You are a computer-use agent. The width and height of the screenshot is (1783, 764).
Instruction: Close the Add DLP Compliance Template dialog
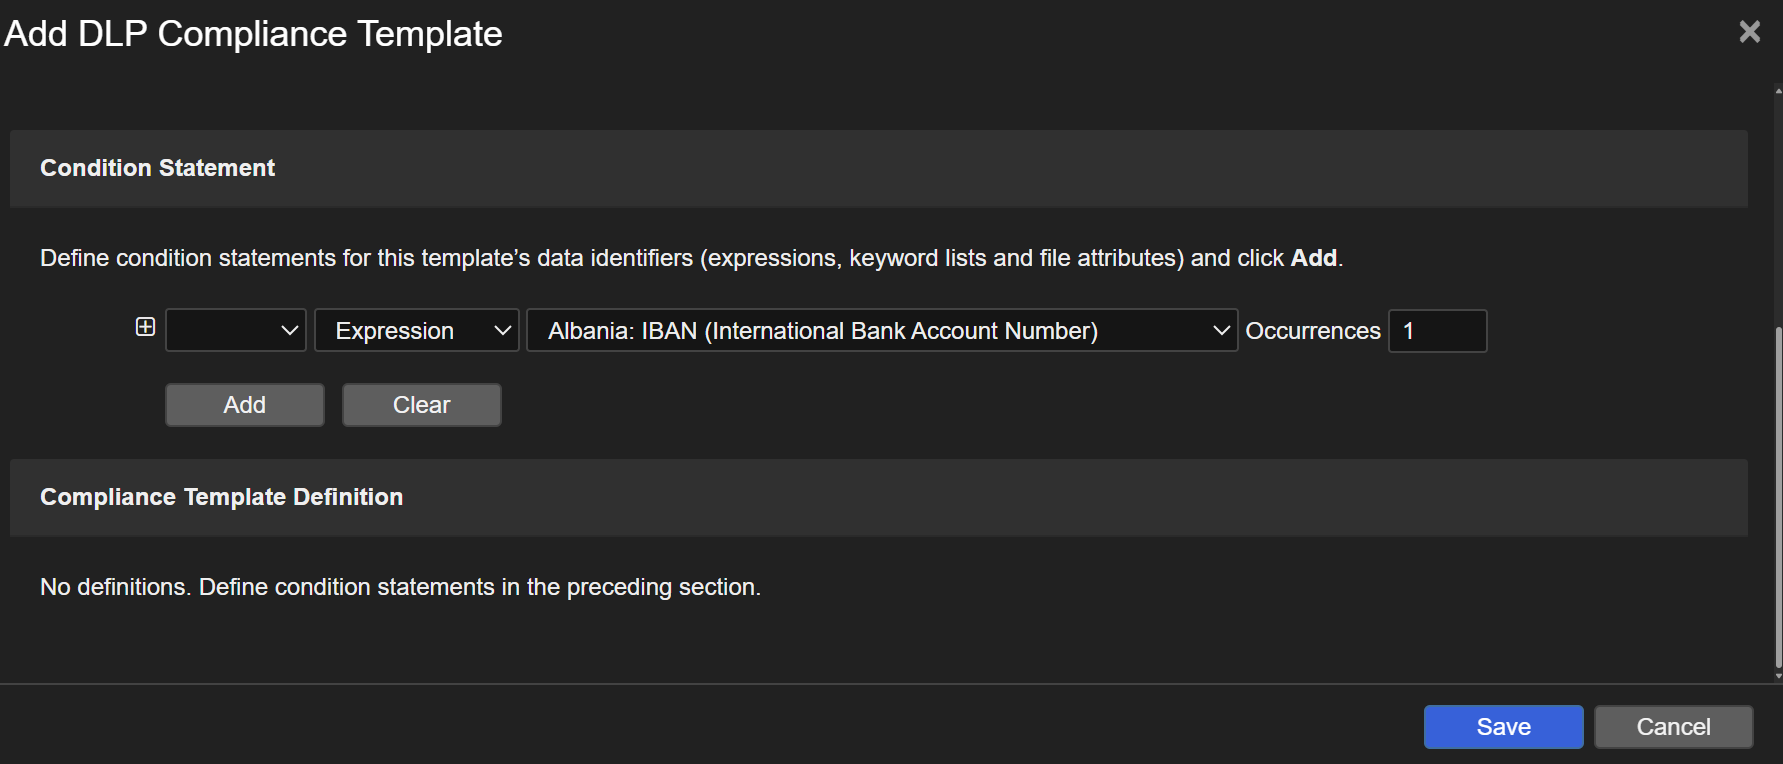(x=1749, y=32)
